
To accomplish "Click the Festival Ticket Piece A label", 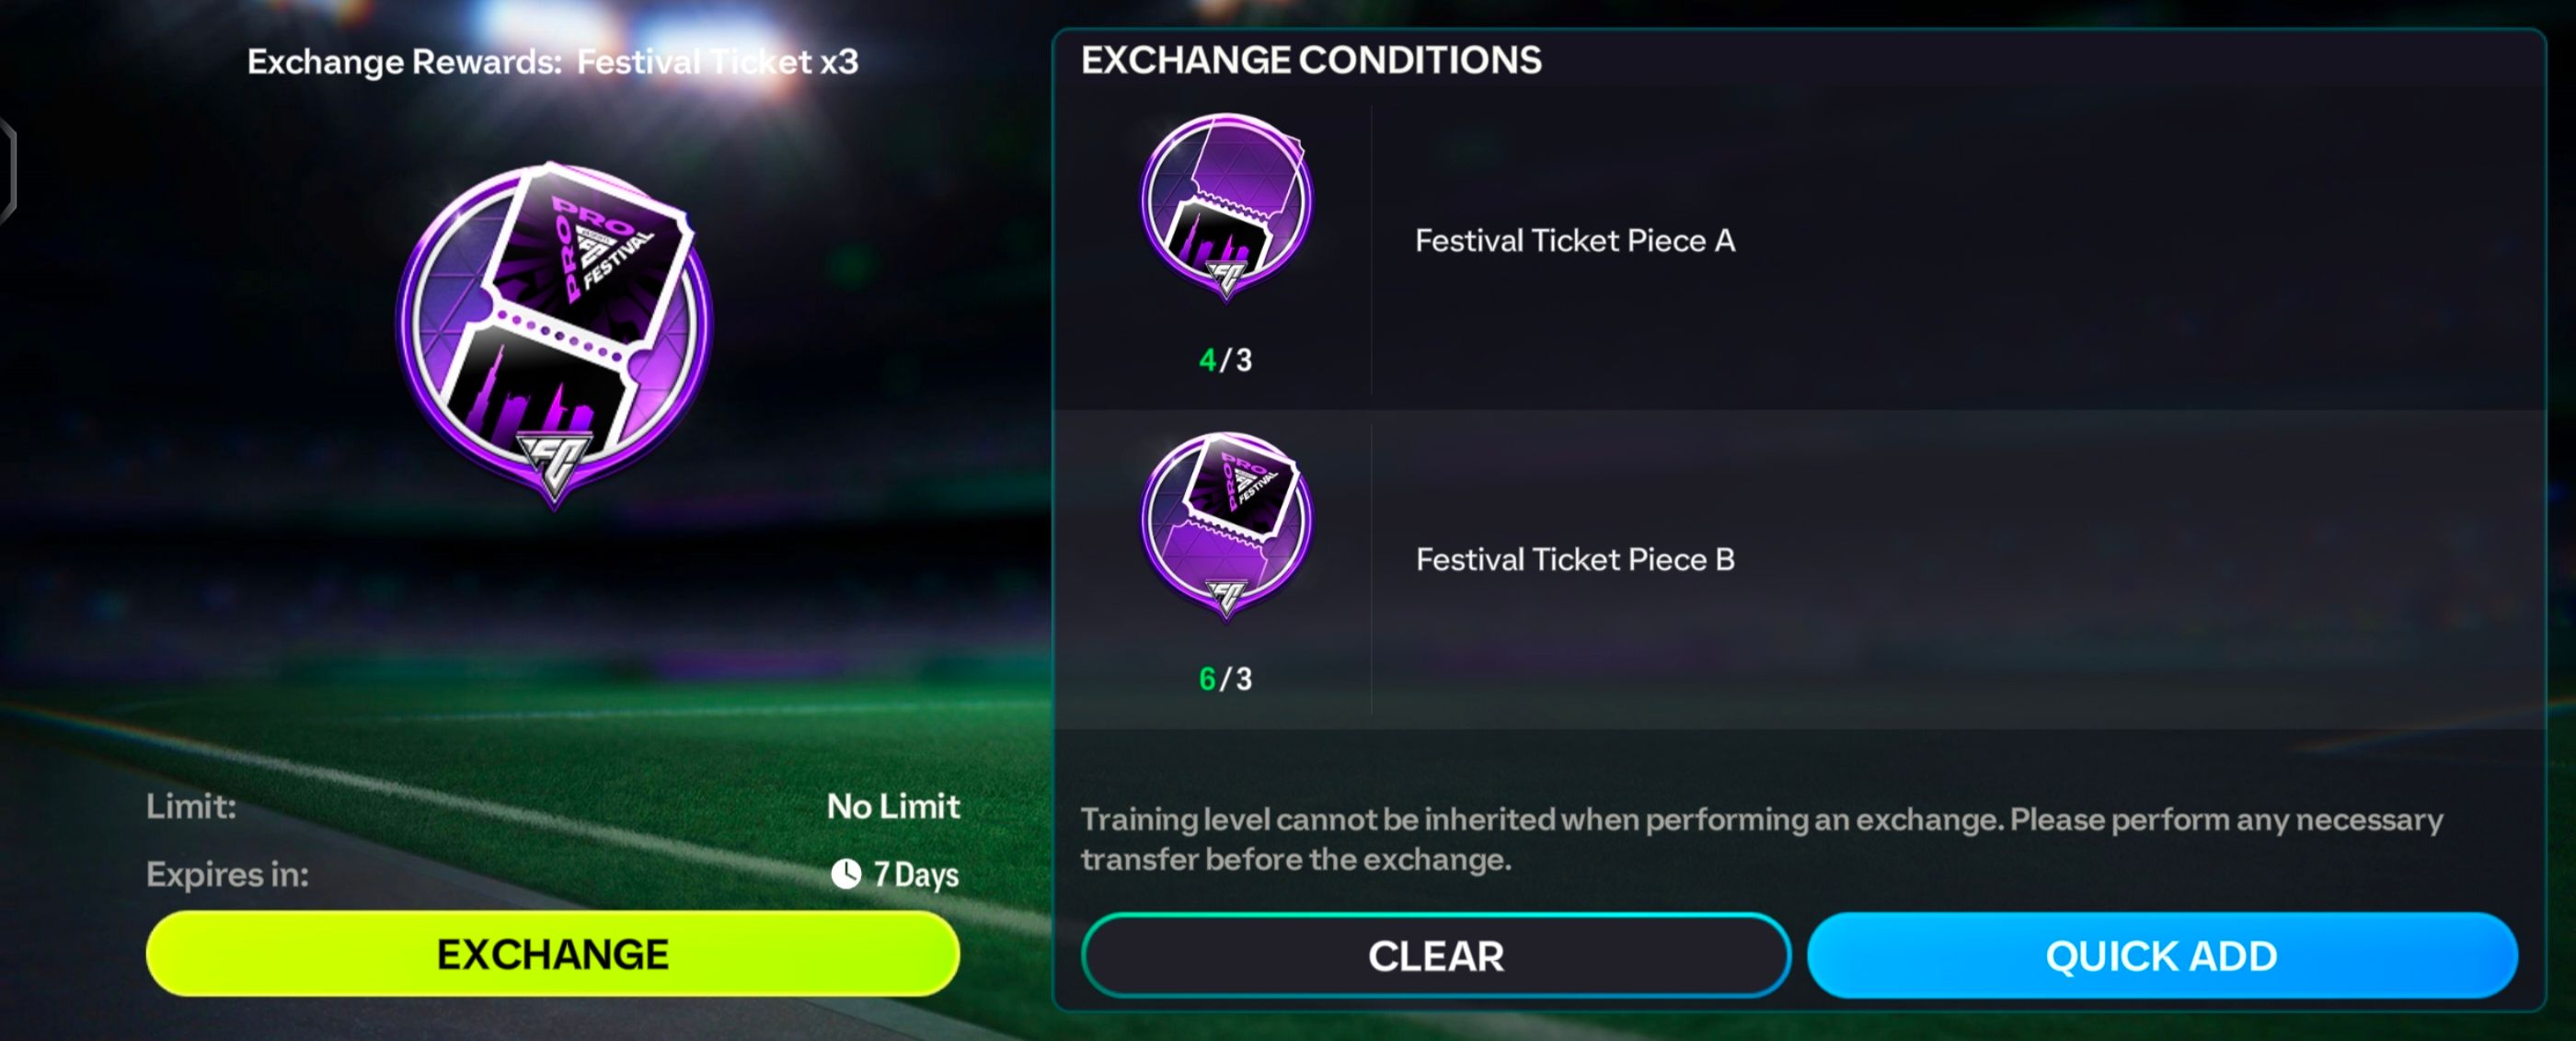I will (1575, 241).
